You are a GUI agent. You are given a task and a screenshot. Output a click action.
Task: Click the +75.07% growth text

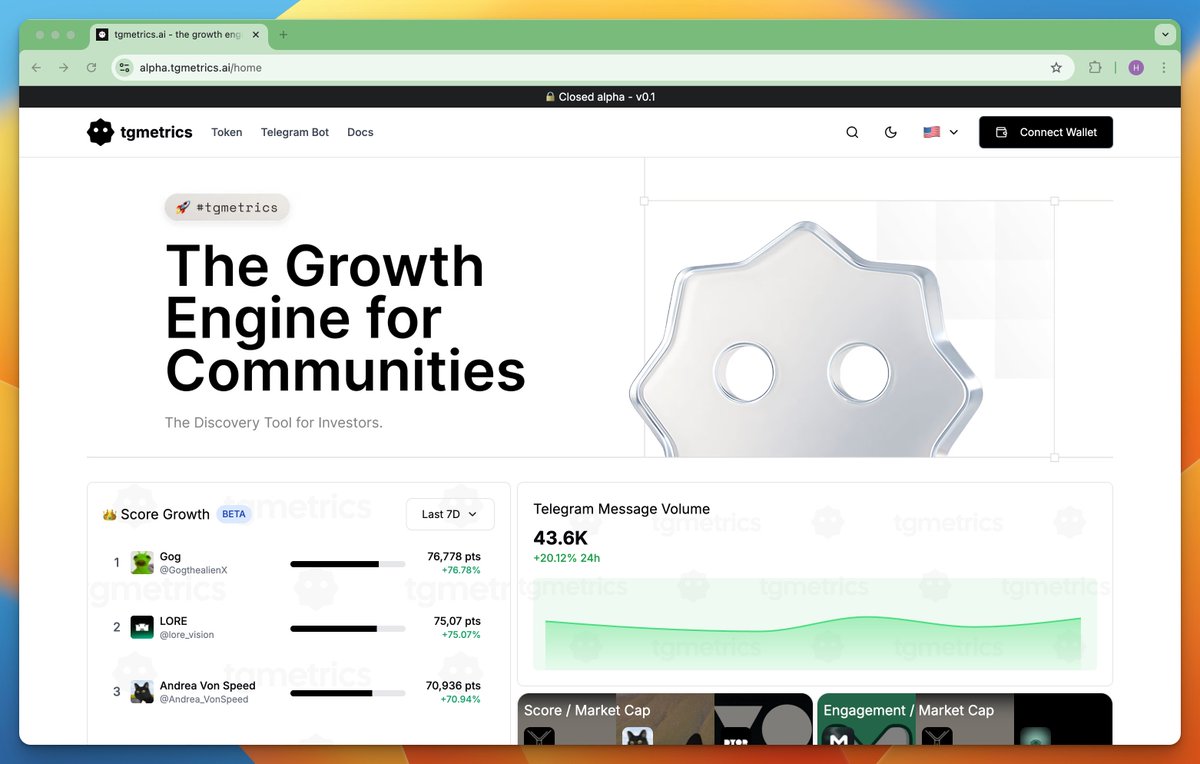pyautogui.click(x=461, y=635)
